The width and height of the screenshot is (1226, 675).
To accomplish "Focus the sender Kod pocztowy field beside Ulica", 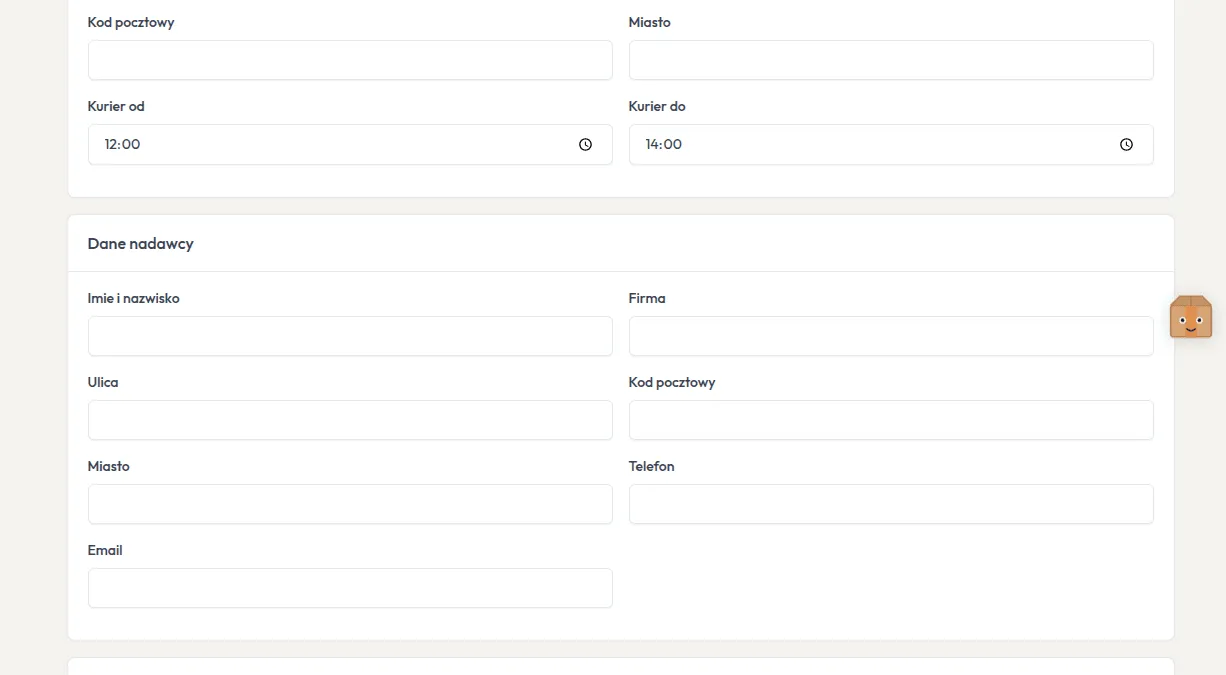I will pos(891,420).
